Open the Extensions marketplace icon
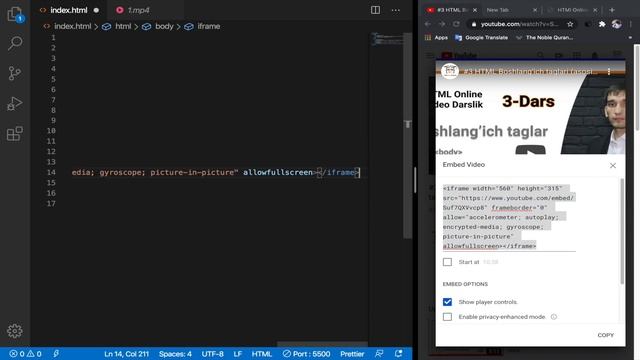 point(15,134)
